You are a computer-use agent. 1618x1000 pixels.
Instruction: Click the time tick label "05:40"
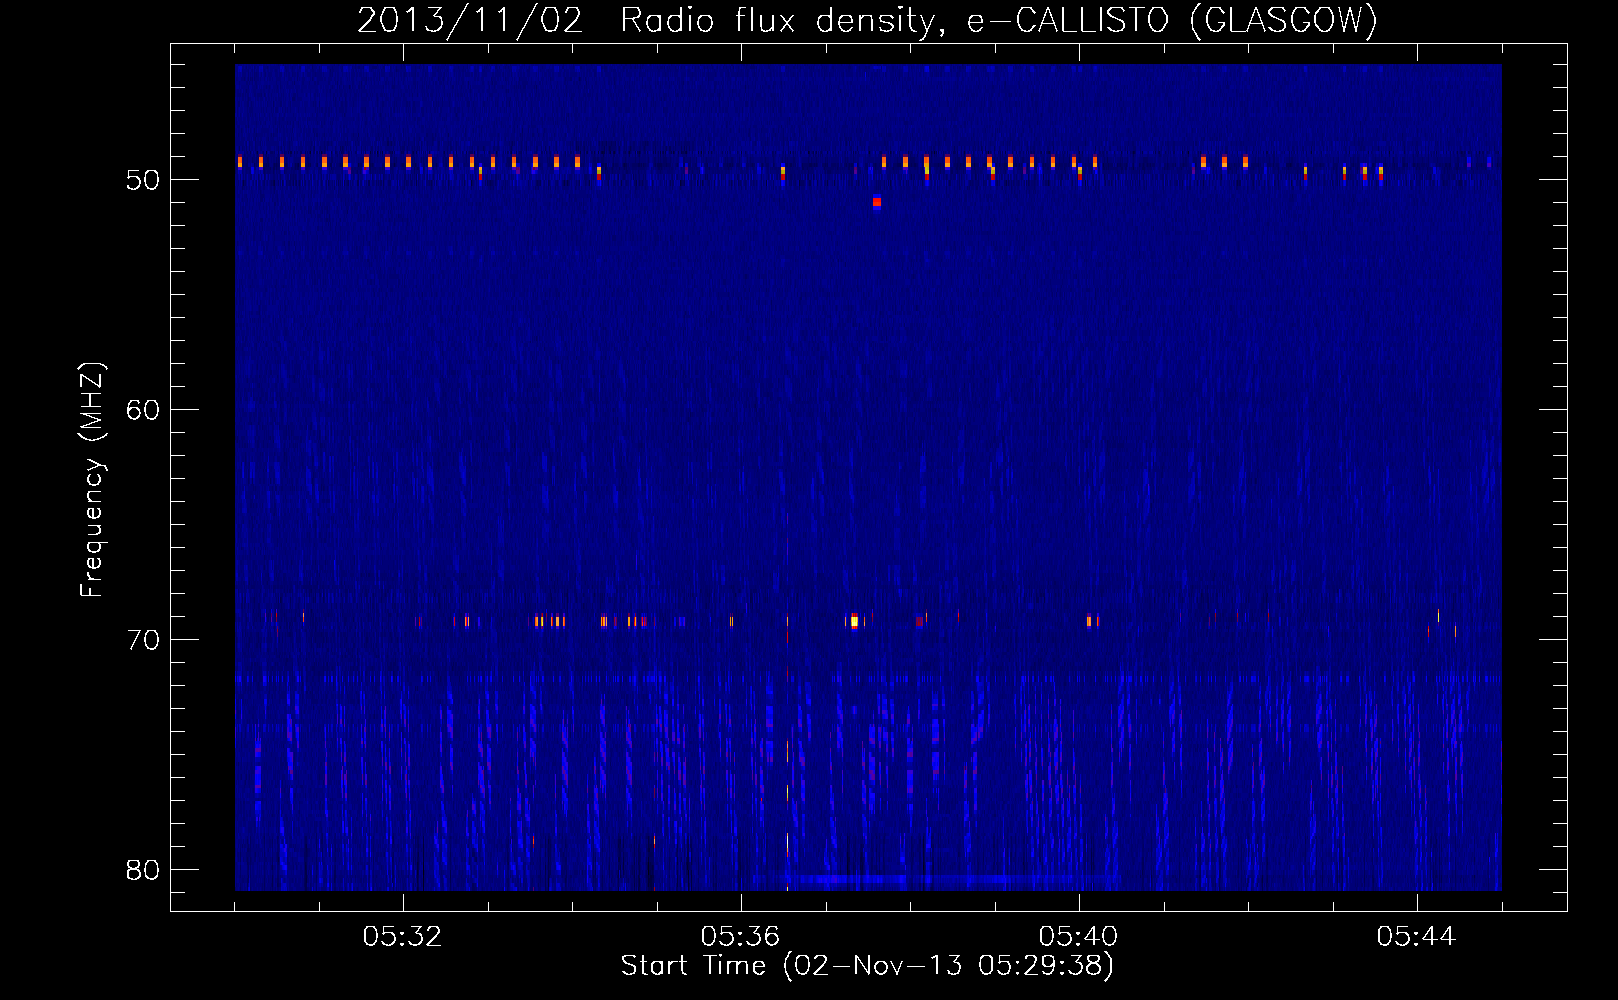click(x=1078, y=937)
